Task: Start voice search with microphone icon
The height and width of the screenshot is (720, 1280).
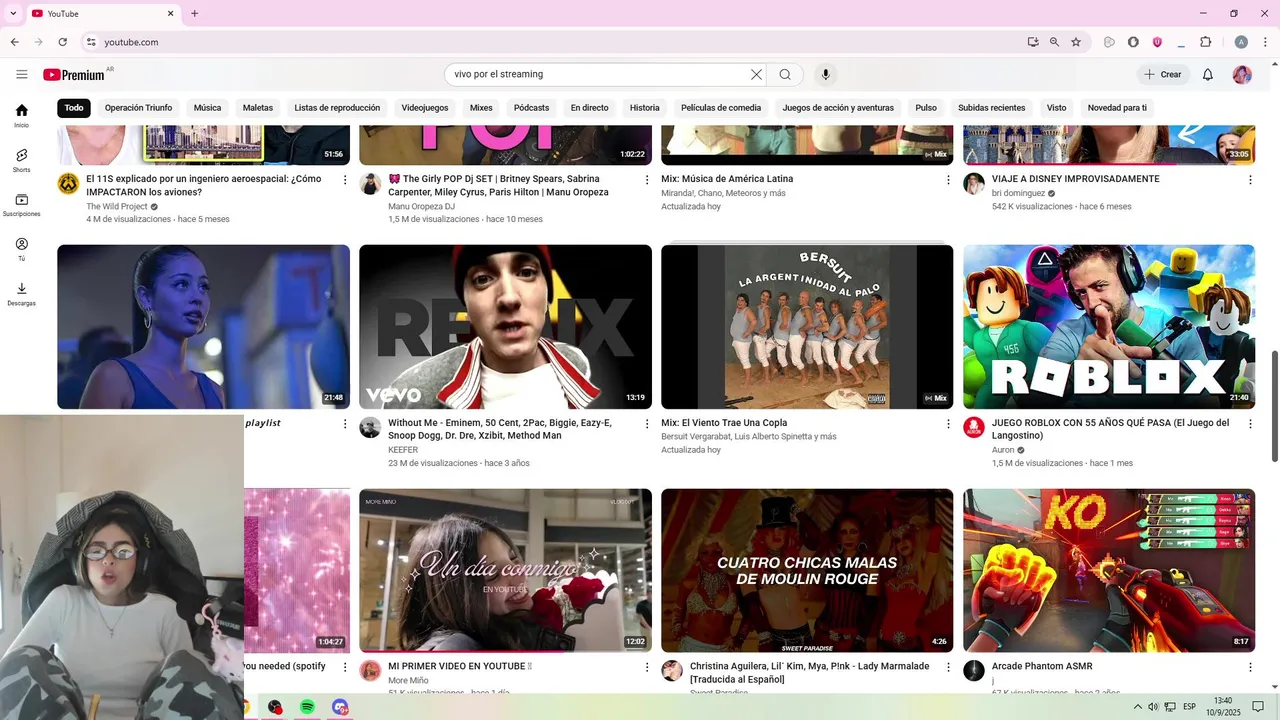Action: pos(825,74)
